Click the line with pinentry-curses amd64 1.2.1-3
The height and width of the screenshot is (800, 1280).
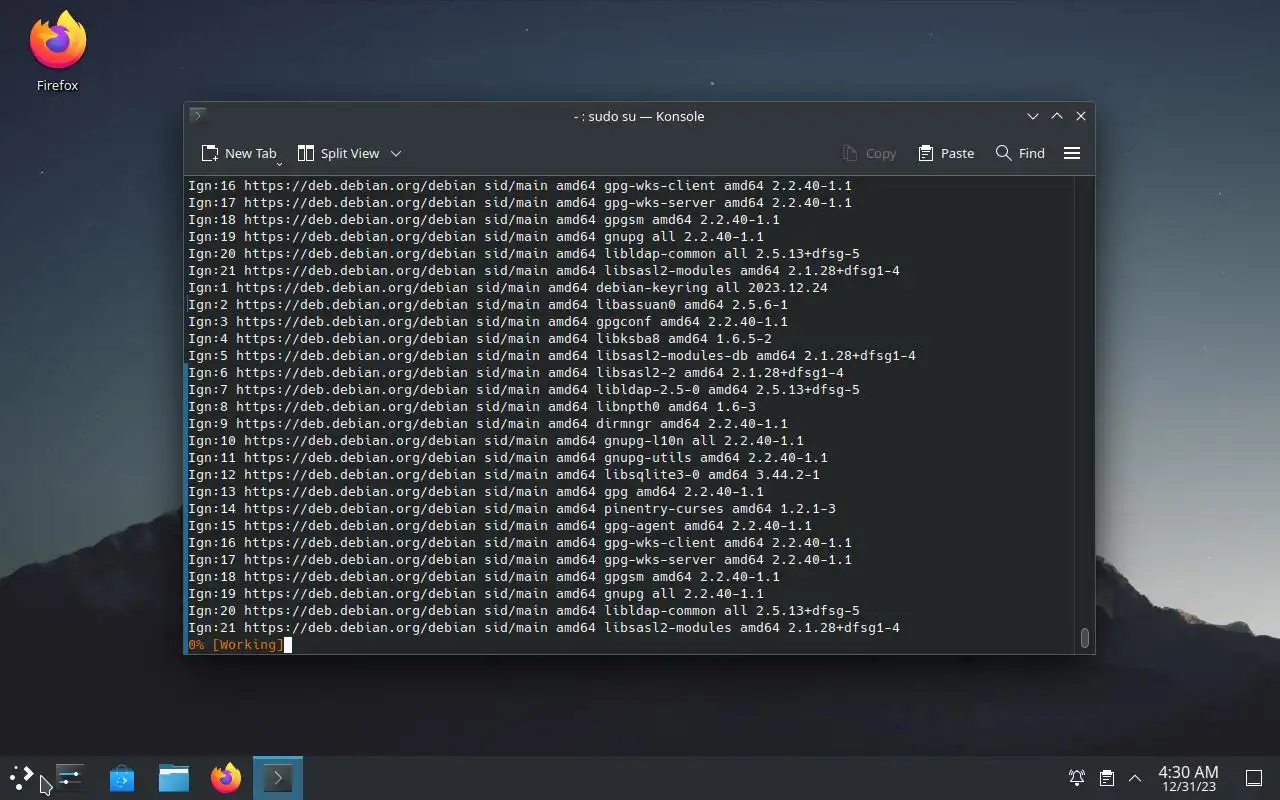tap(512, 509)
